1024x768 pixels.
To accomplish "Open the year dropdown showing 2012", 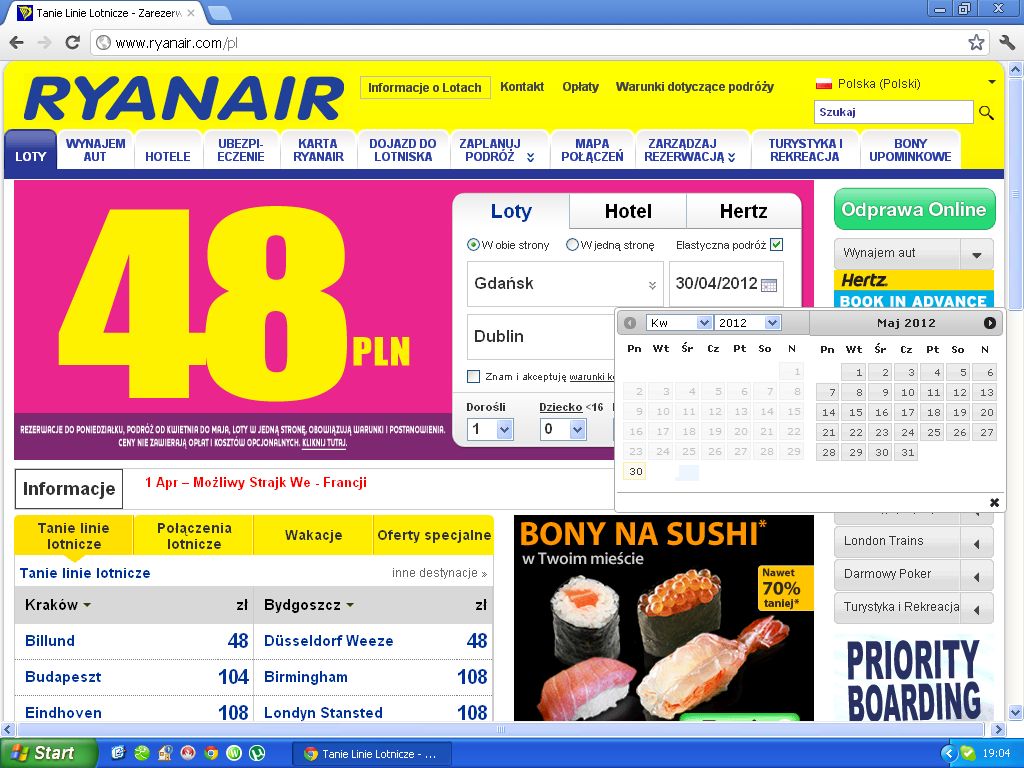I will (747, 323).
